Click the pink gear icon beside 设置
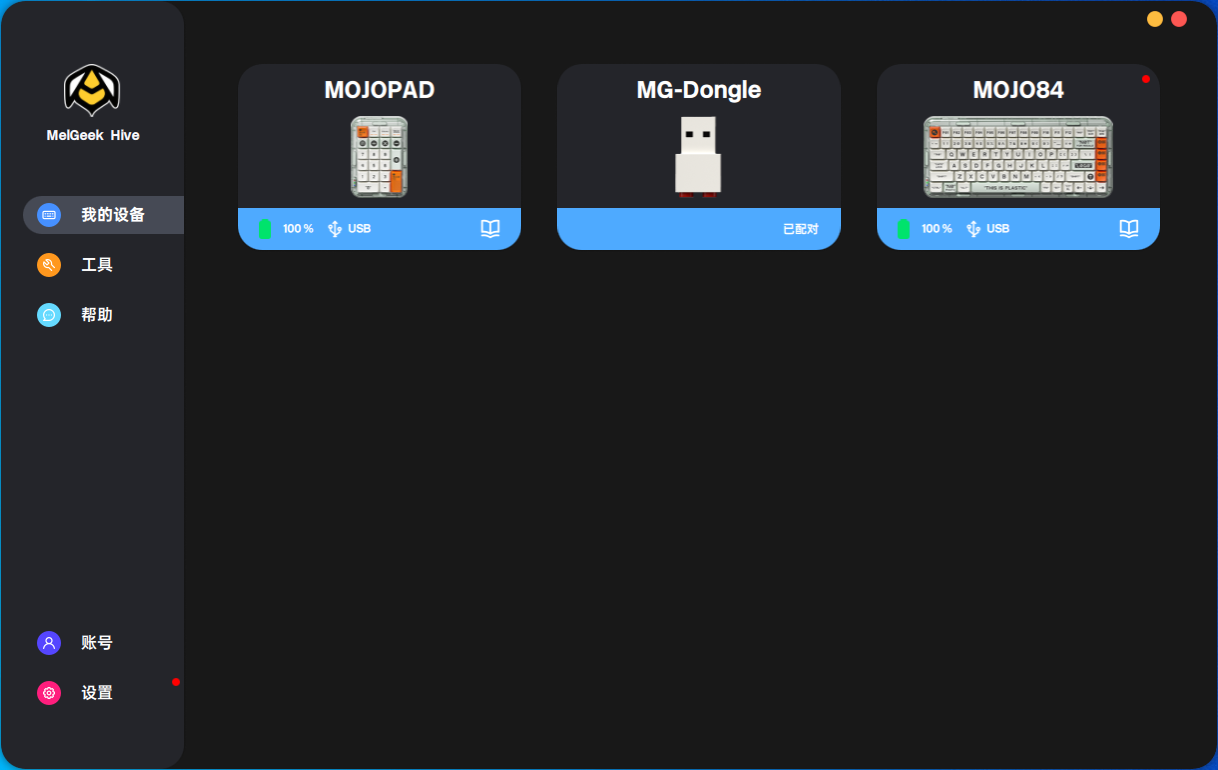Screen dimensions: 1218x770 coord(49,693)
